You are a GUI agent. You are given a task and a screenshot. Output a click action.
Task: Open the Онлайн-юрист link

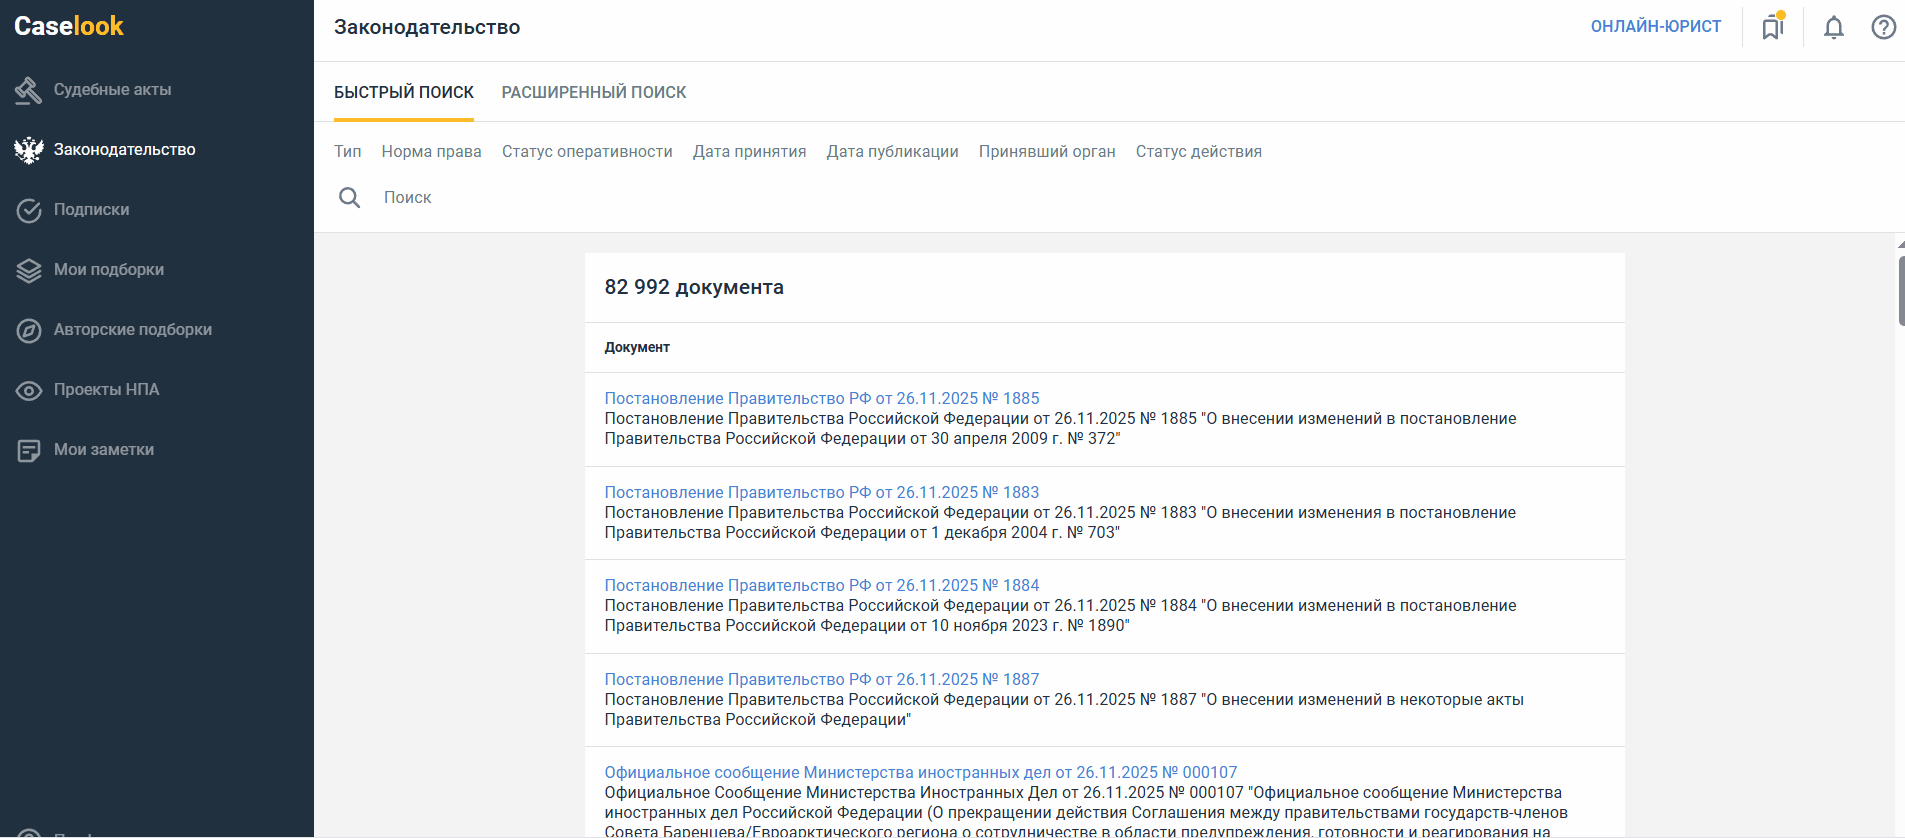click(x=1655, y=27)
